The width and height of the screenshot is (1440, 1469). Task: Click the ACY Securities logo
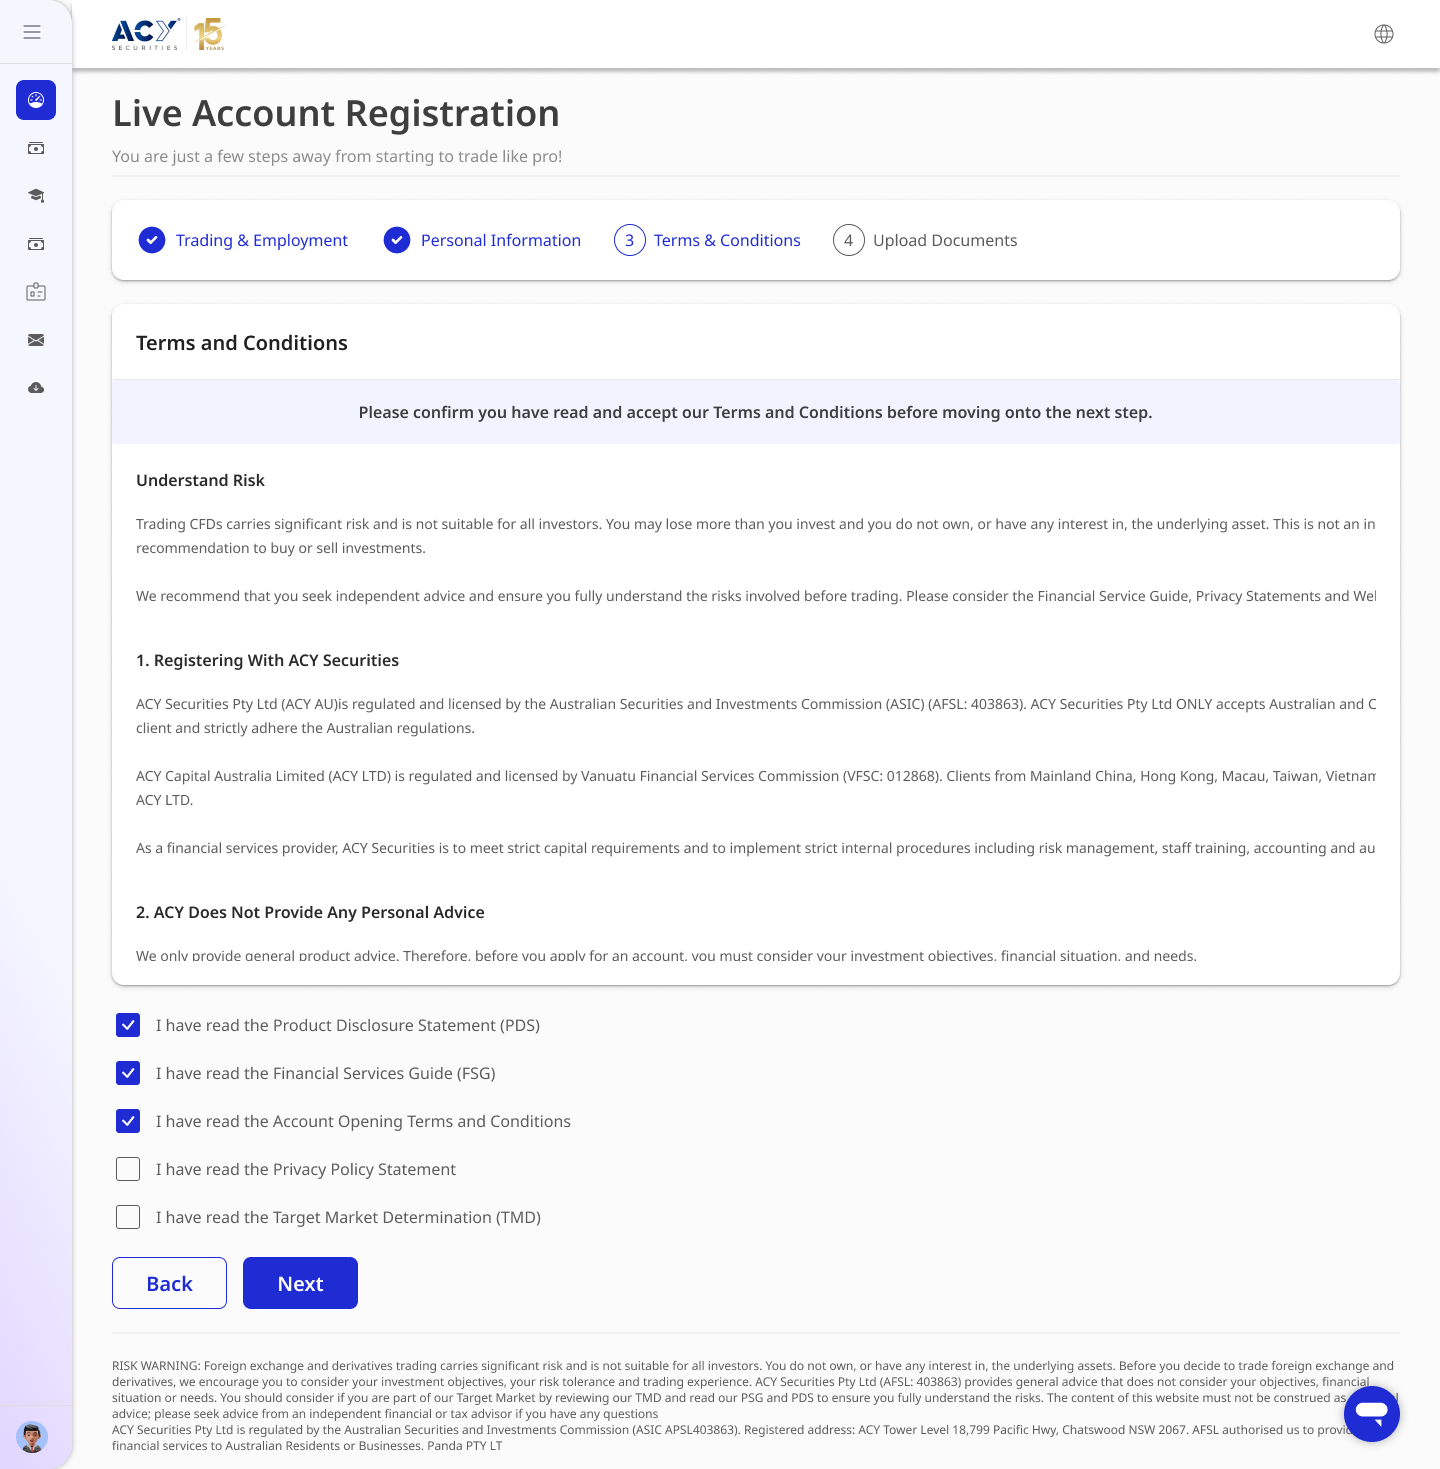point(167,33)
